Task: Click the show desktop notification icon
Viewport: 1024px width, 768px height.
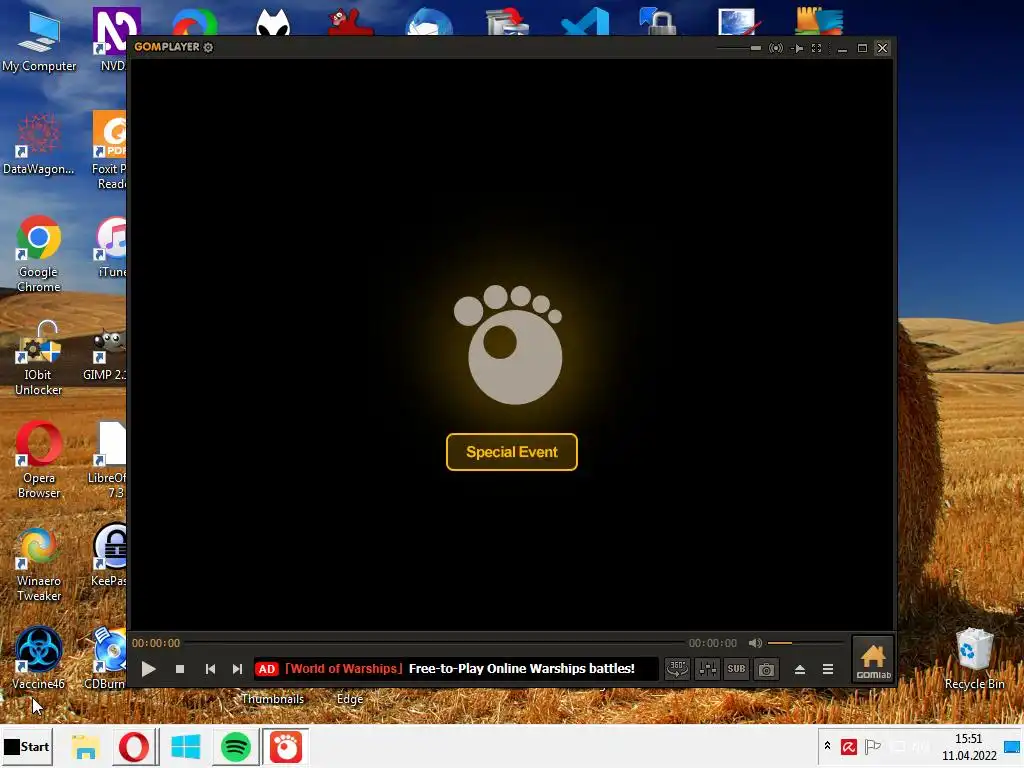Action: coord(1012,747)
